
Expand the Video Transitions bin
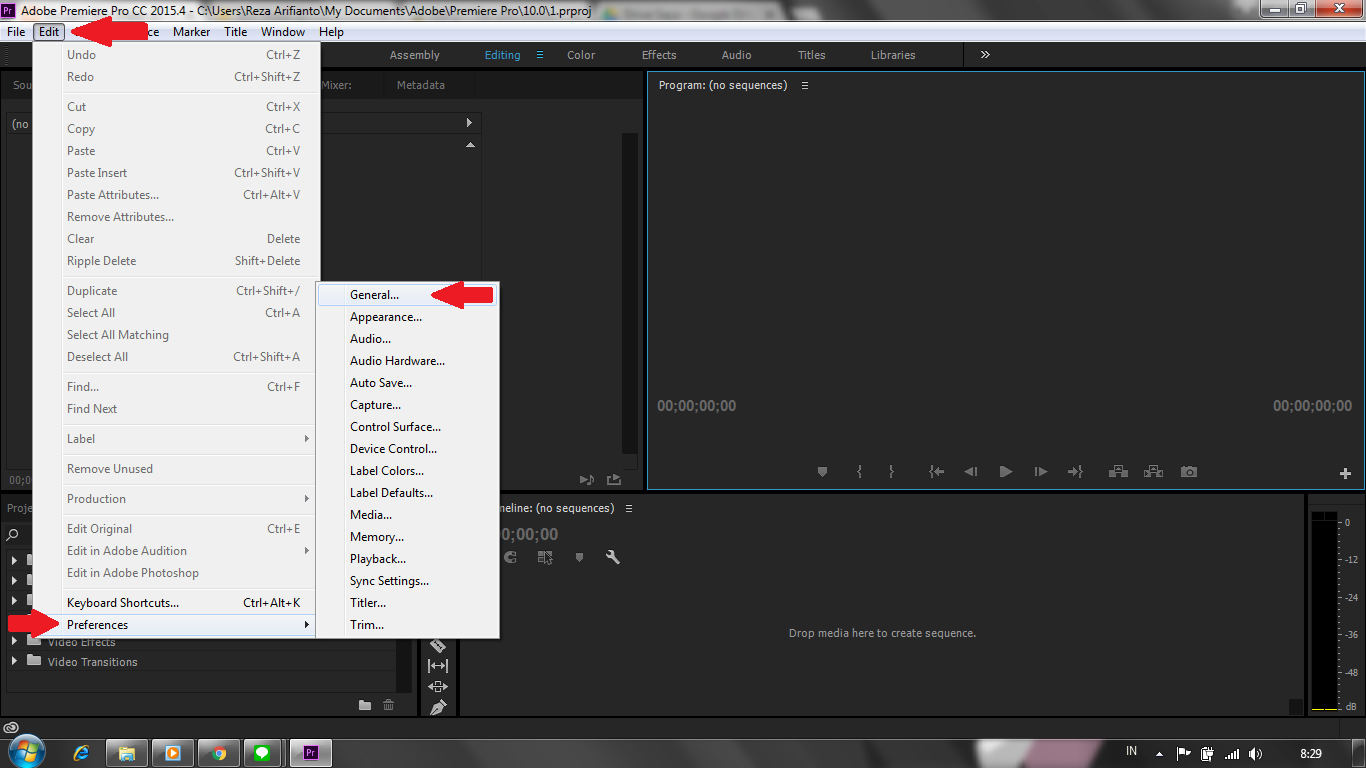15,661
